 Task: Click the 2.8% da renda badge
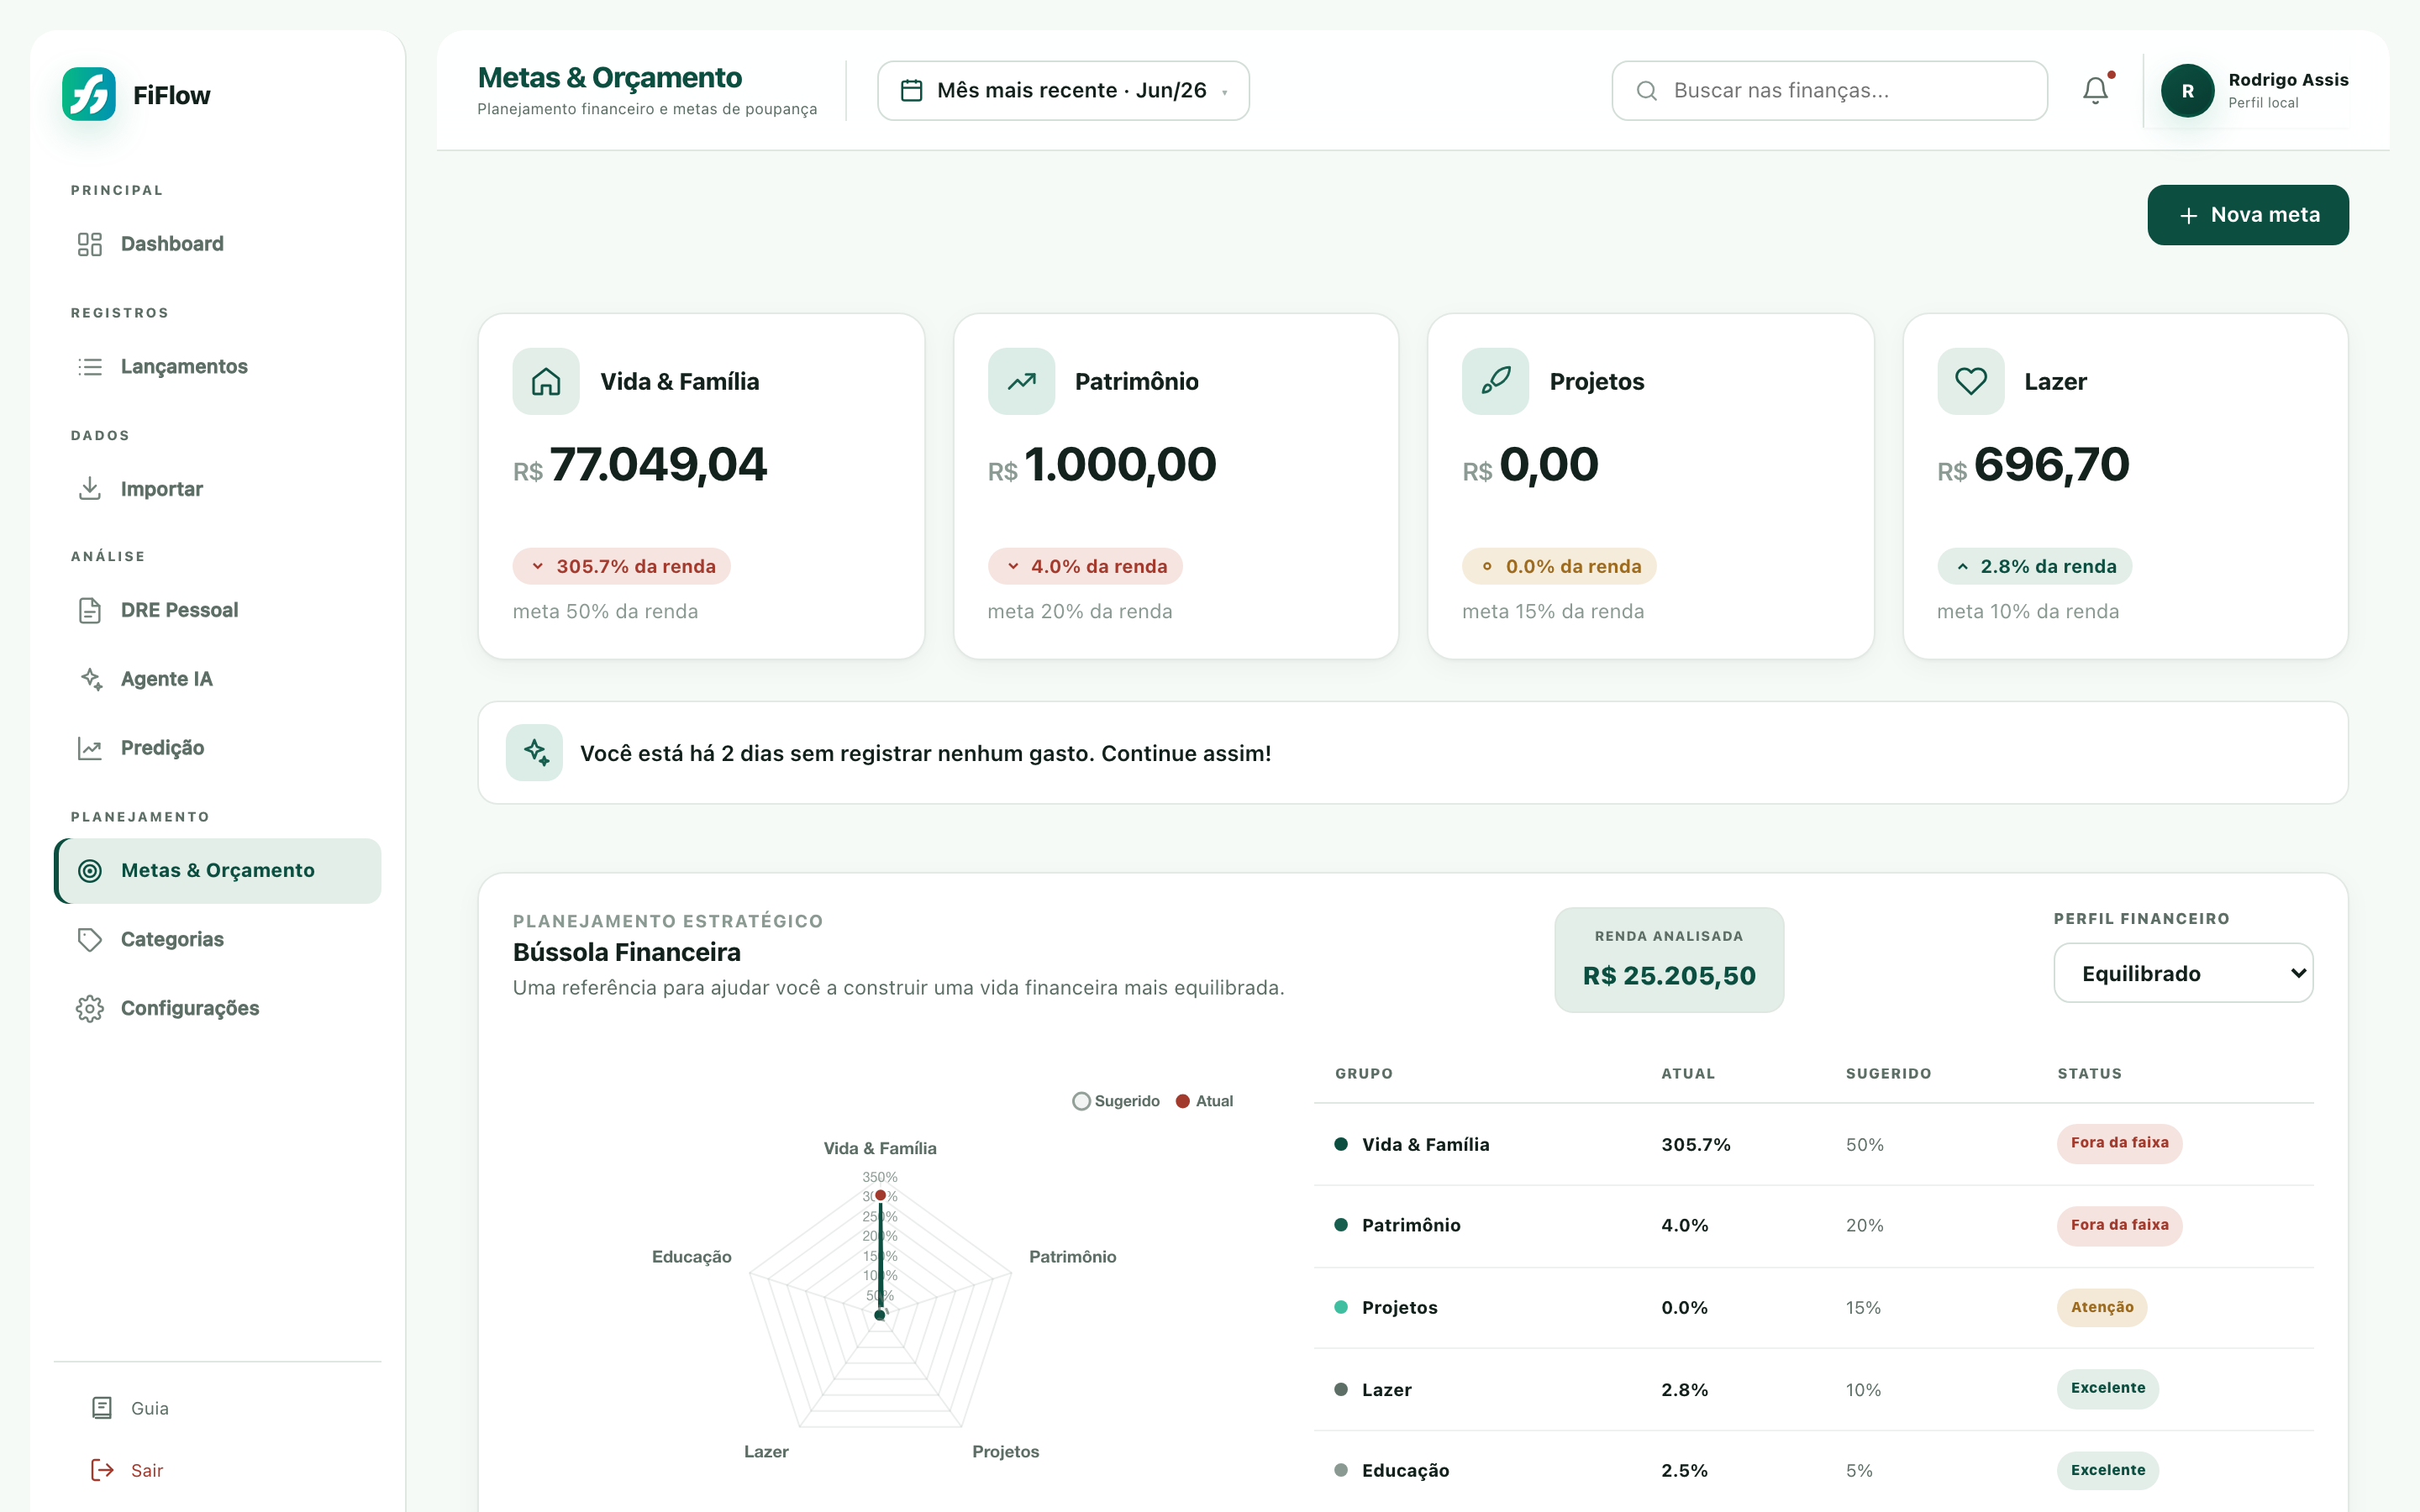[x=2034, y=566]
